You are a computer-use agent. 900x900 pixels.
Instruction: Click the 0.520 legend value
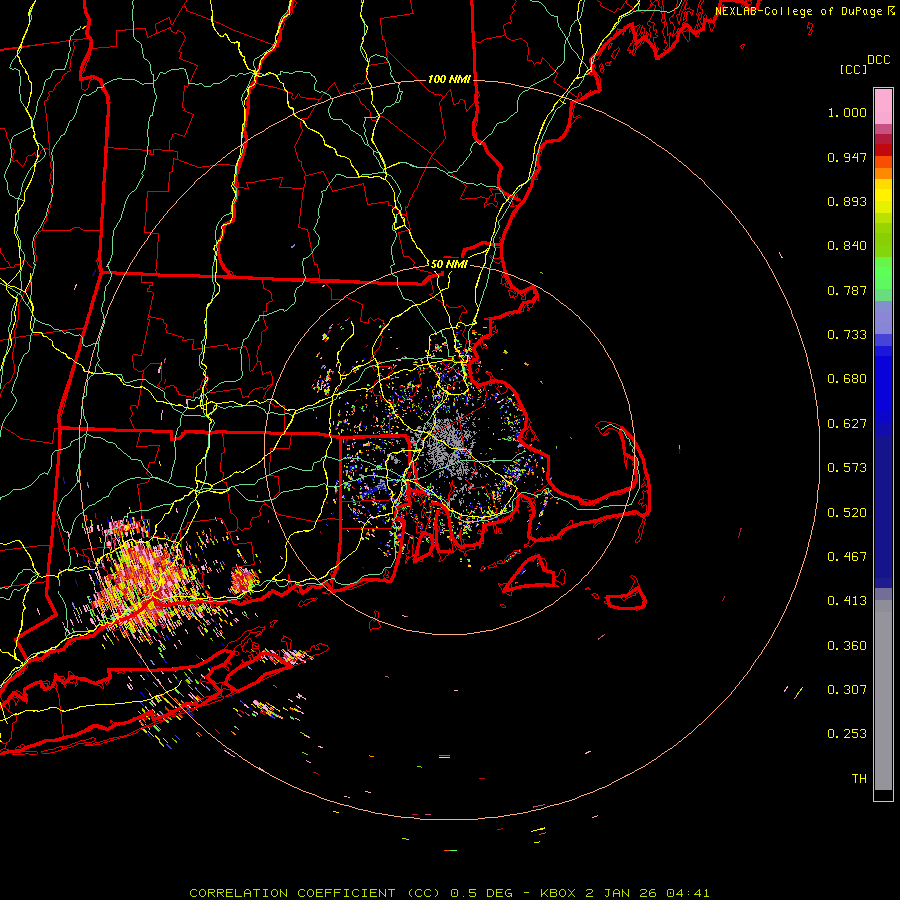click(847, 513)
